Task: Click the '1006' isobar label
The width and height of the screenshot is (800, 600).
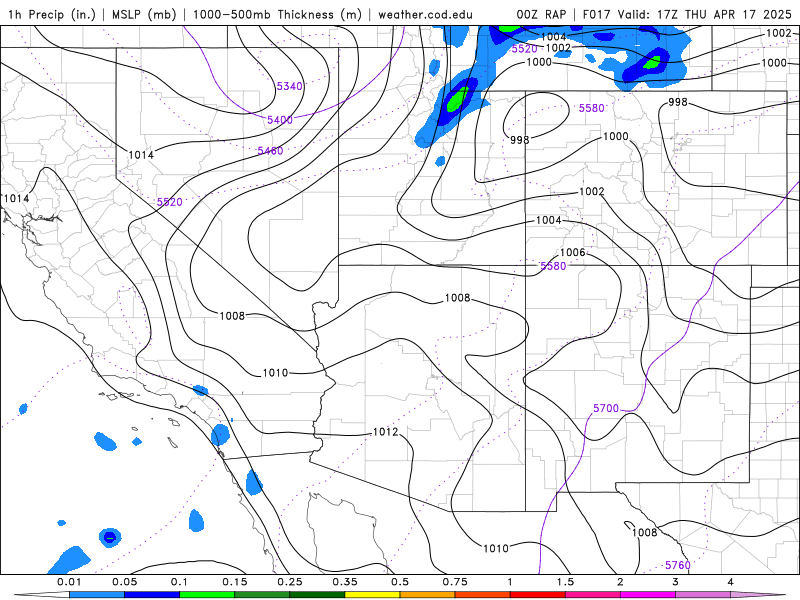Action: (x=572, y=253)
